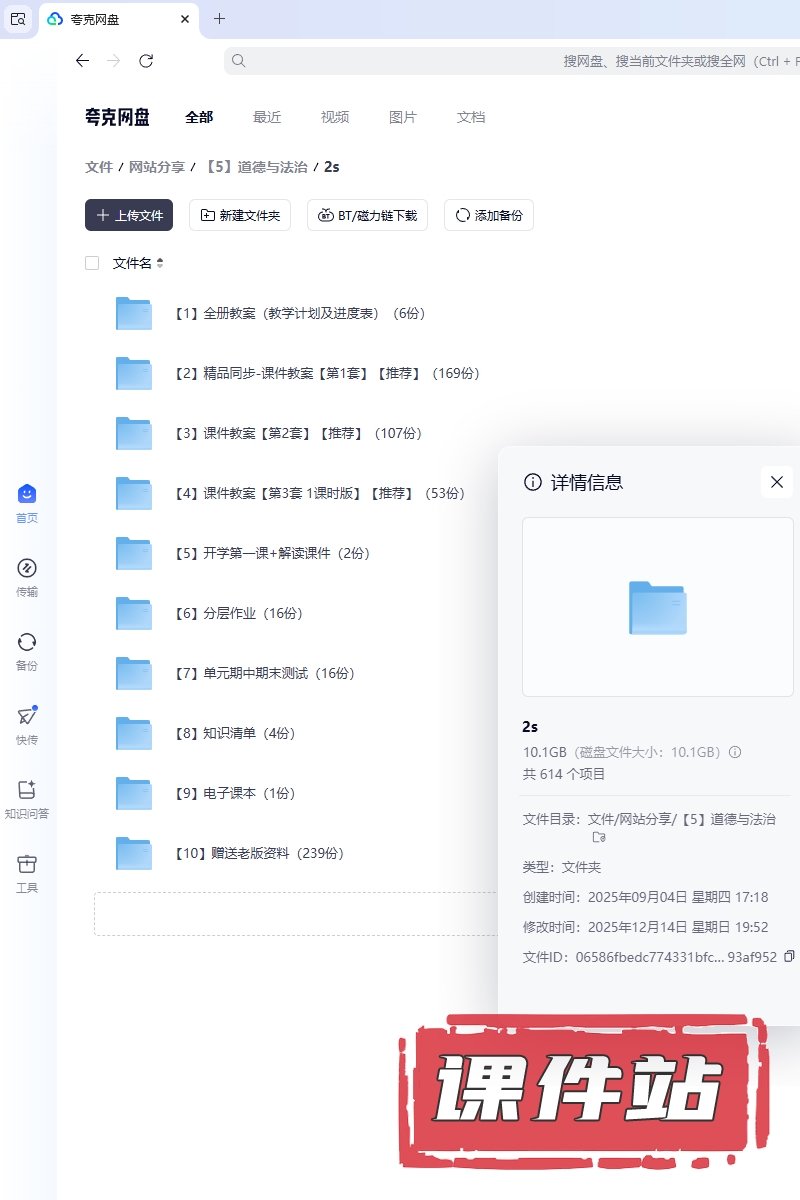
Task: Open the 知识问答 sidebar icon
Action: coord(27,791)
